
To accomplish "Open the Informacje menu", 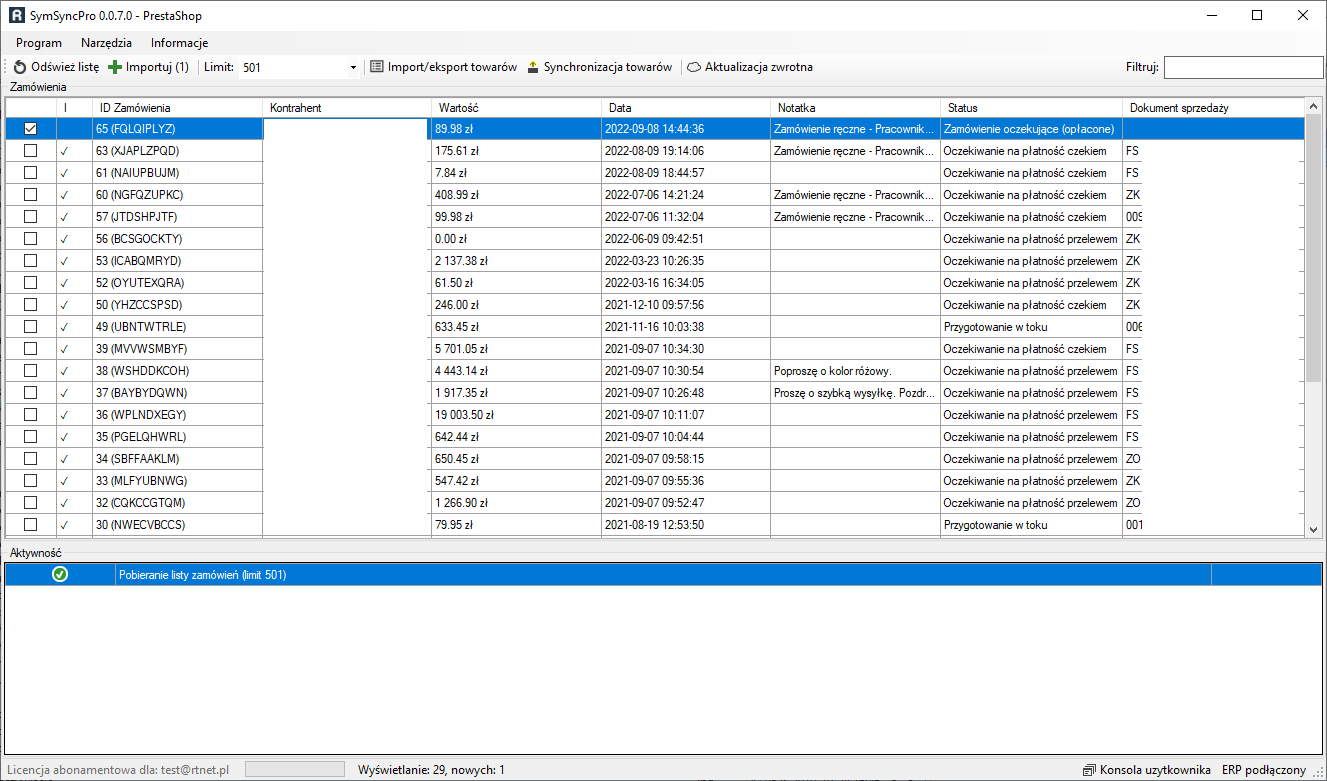I will 179,43.
